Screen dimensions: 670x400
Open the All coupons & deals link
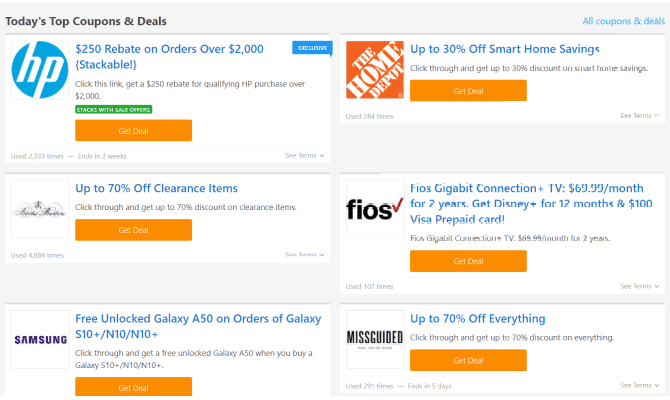click(623, 21)
